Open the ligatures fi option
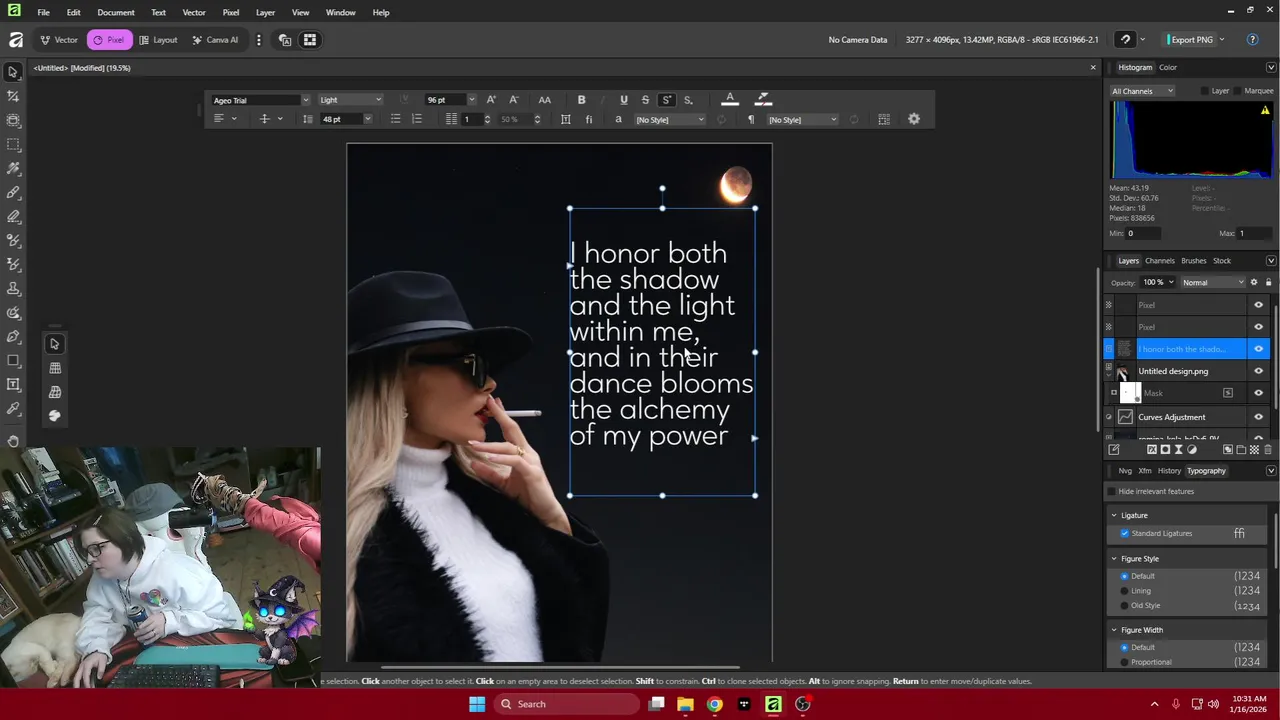 tap(589, 119)
